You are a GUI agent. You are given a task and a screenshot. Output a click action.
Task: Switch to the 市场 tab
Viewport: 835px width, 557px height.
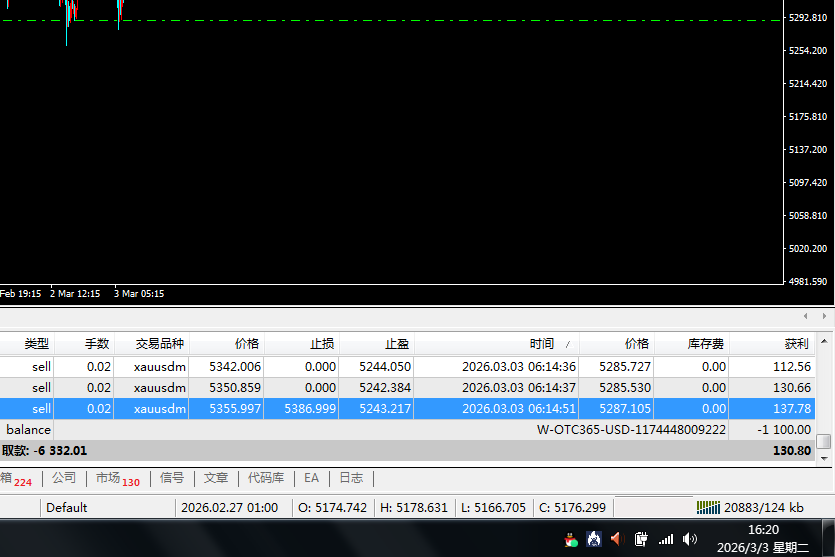pyautogui.click(x=116, y=478)
